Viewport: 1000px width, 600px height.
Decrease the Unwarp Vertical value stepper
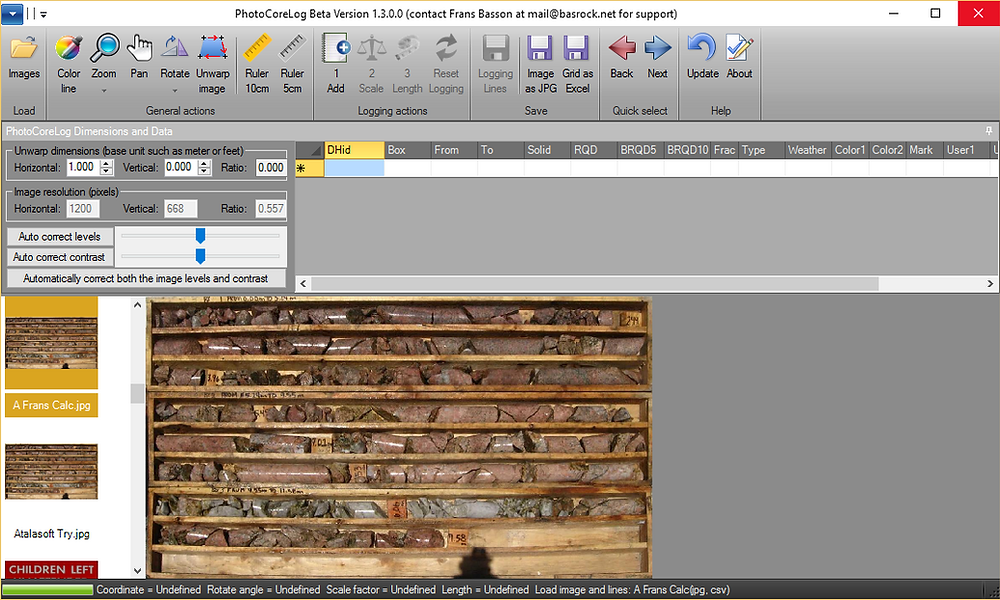(x=204, y=172)
